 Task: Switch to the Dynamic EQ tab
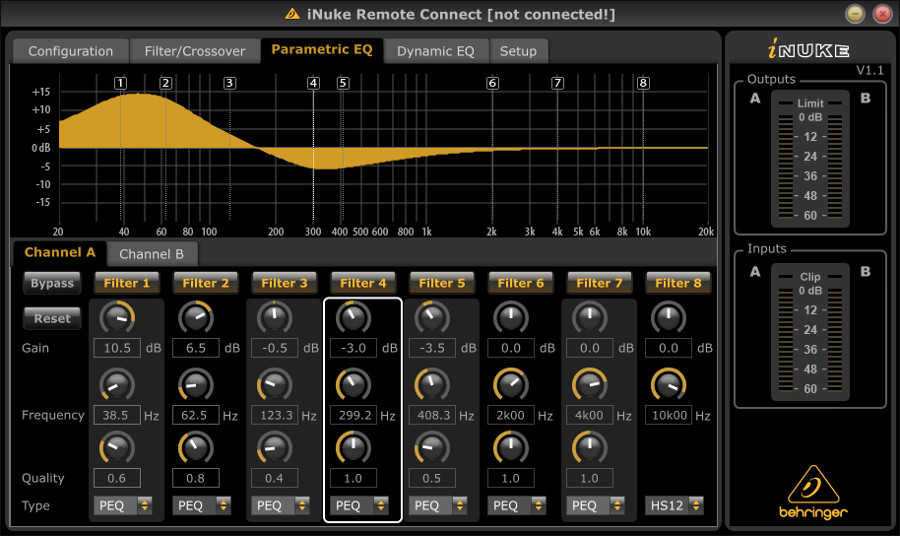click(x=435, y=51)
